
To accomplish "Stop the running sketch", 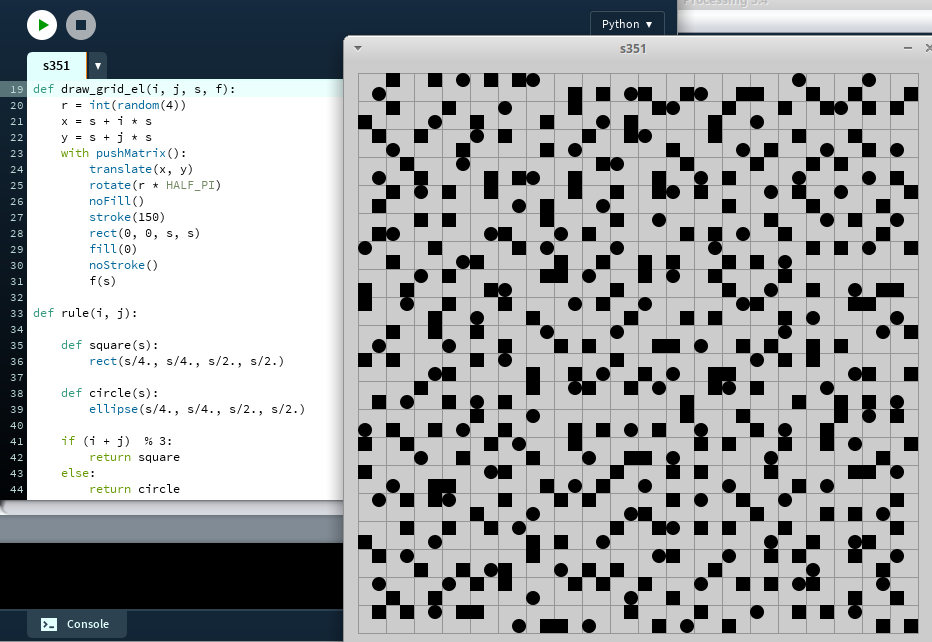I will pos(81,25).
